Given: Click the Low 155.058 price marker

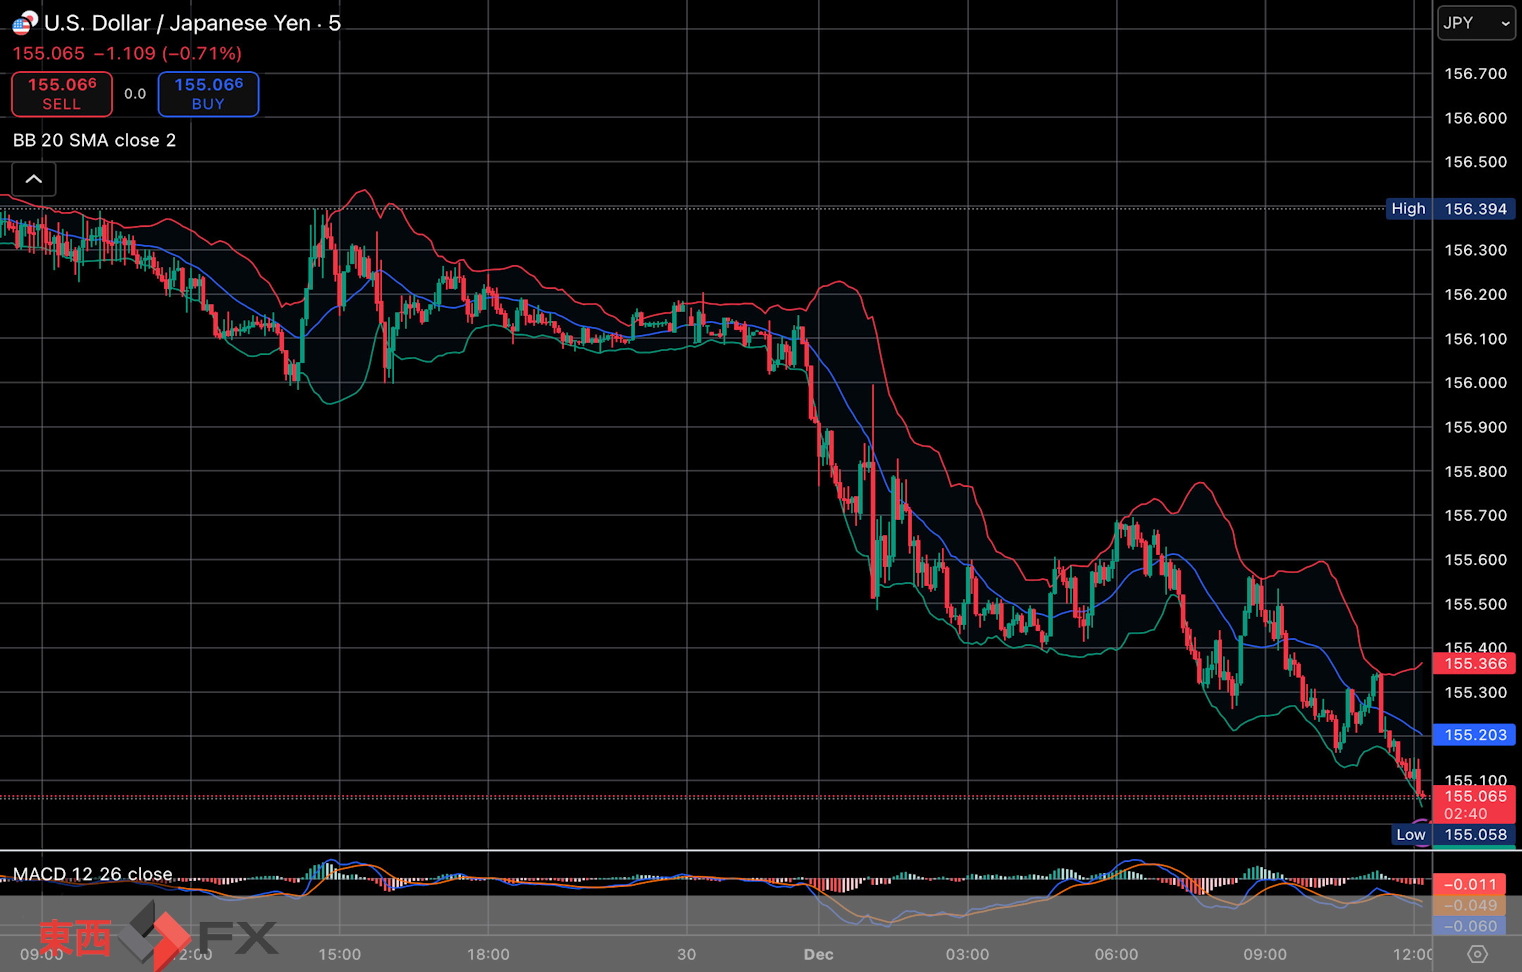Looking at the screenshot, I should point(1455,835).
